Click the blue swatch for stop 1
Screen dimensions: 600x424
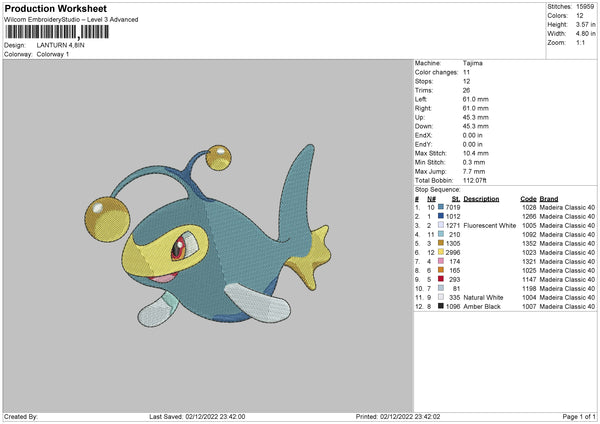[x=441, y=206]
